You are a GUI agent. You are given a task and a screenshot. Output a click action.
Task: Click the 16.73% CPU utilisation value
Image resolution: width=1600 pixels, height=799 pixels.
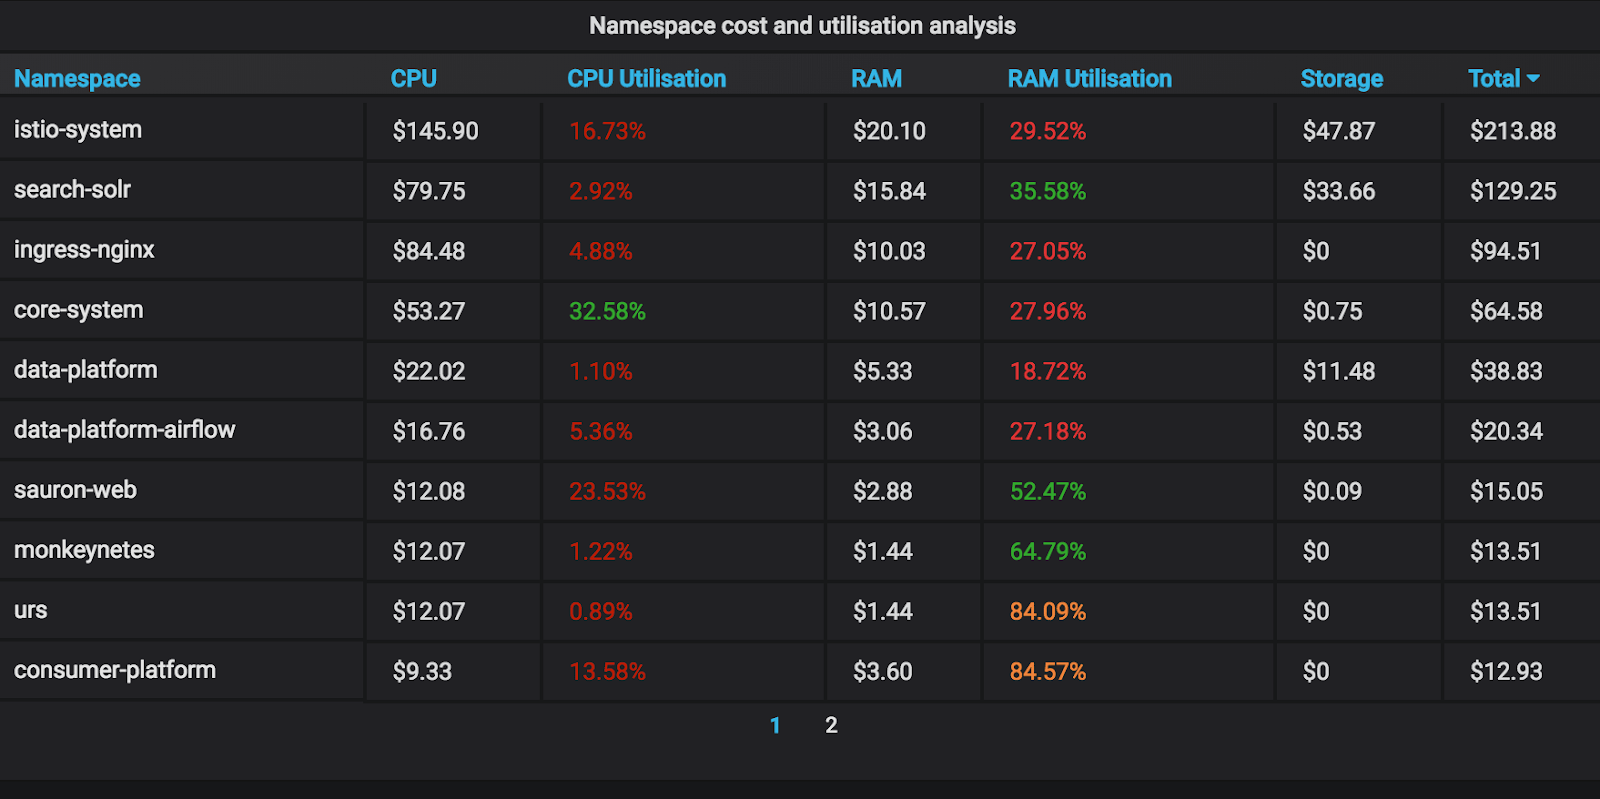coord(608,131)
